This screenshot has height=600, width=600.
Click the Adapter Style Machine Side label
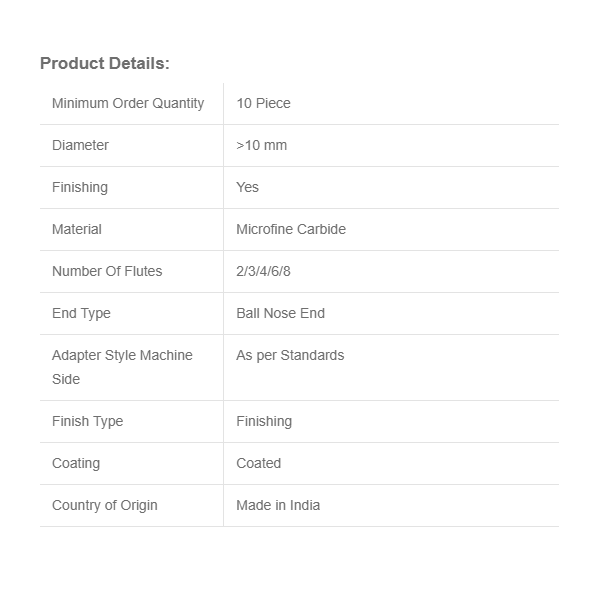pos(122,366)
